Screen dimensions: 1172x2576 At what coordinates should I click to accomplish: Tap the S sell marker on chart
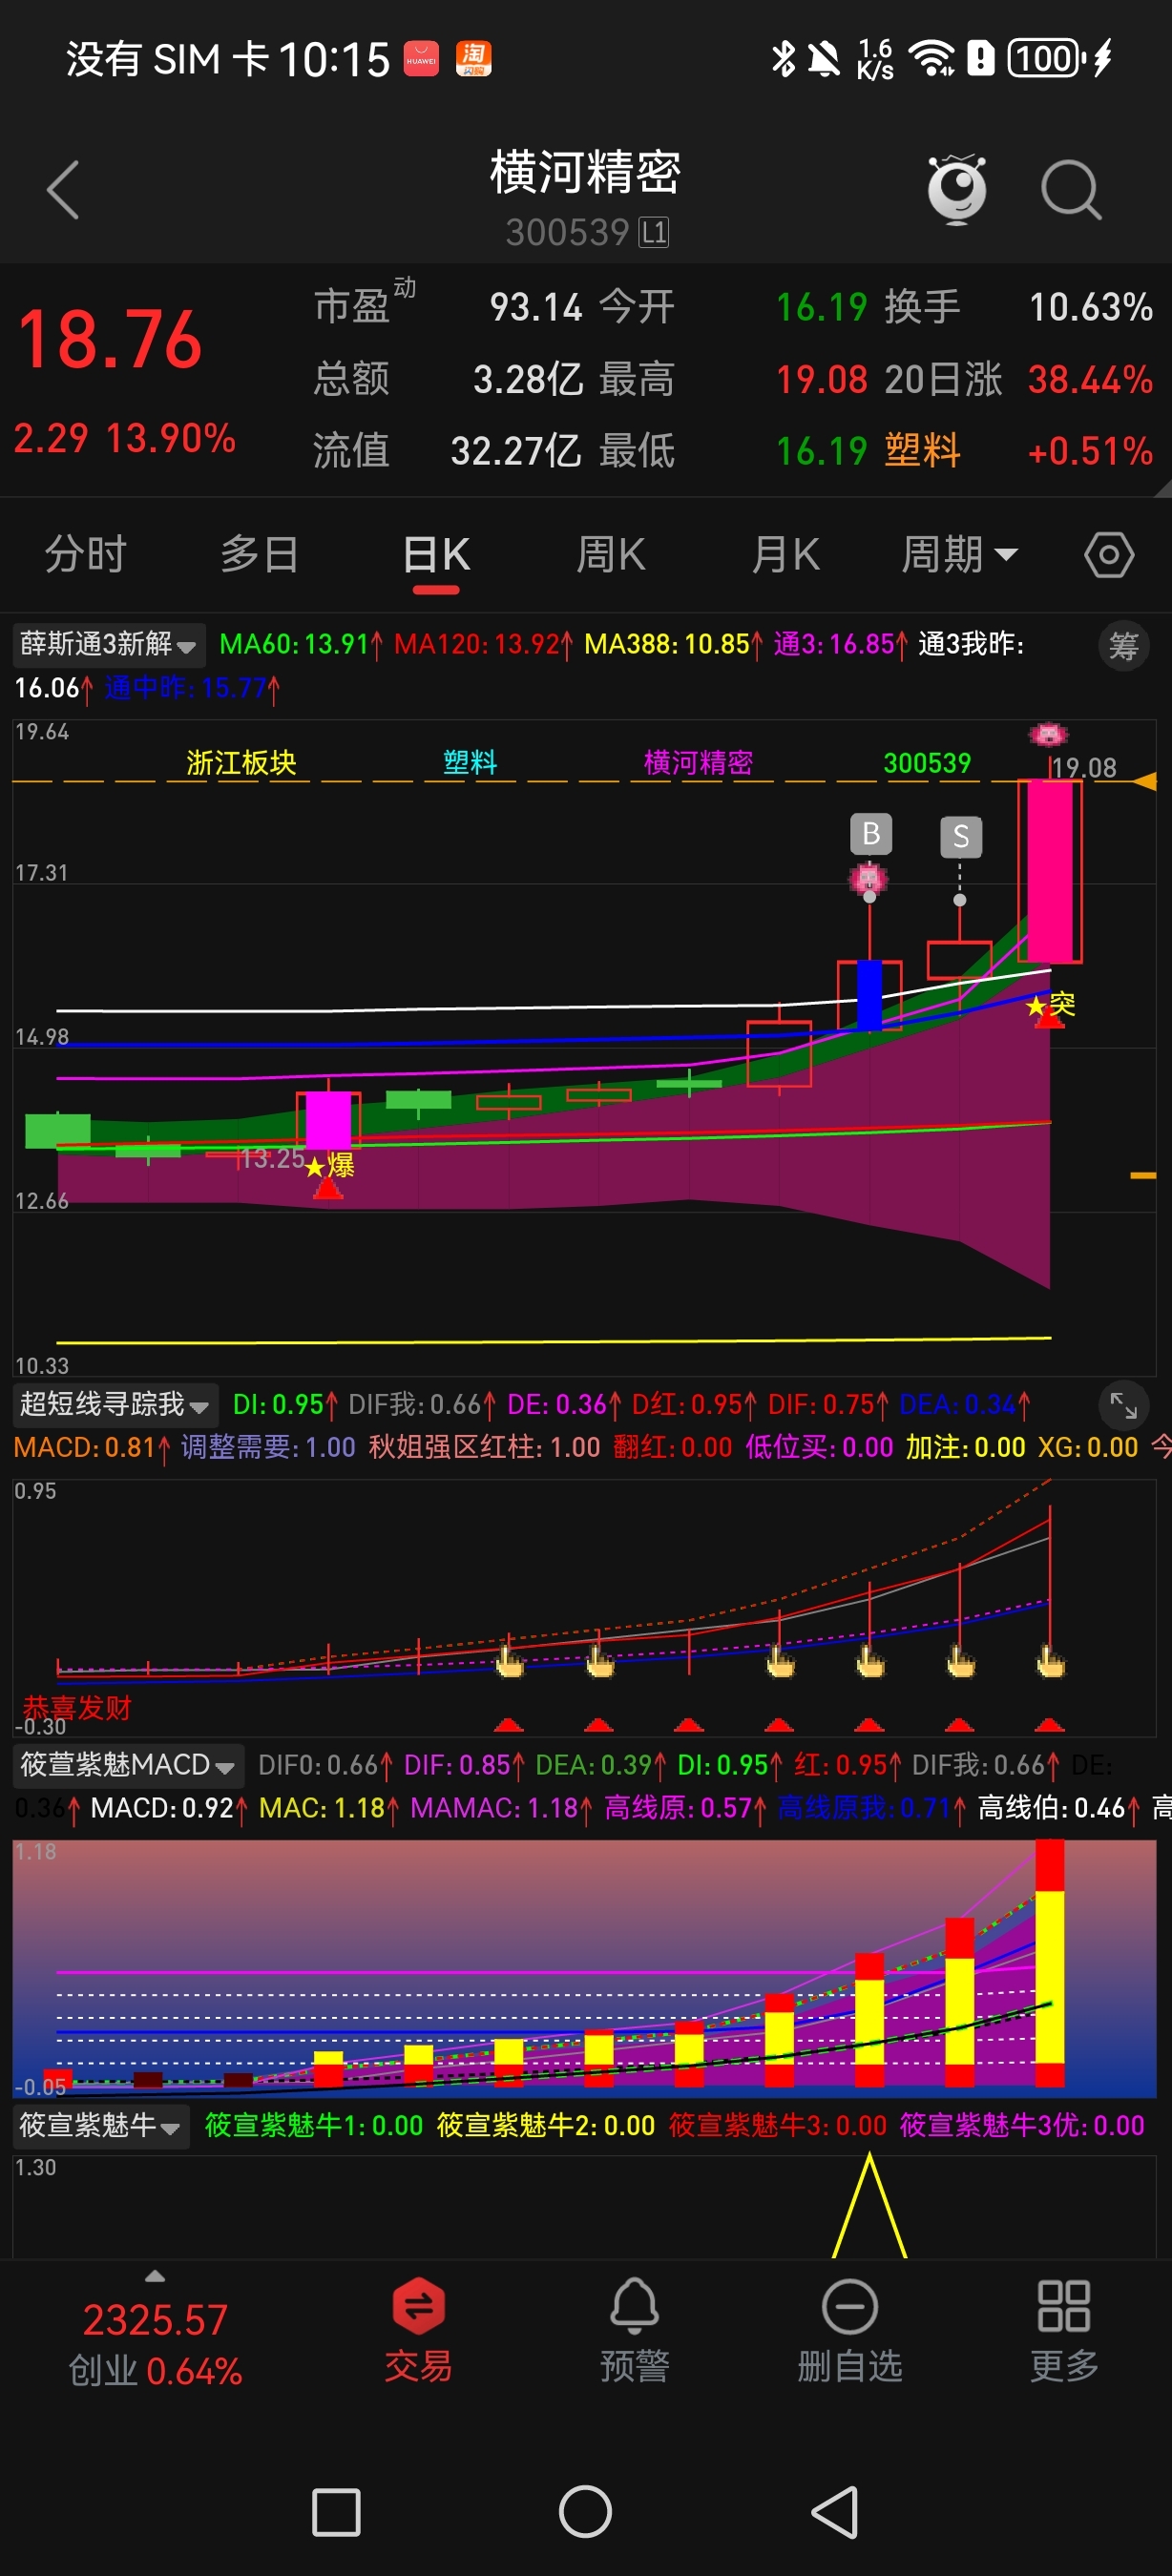click(960, 836)
